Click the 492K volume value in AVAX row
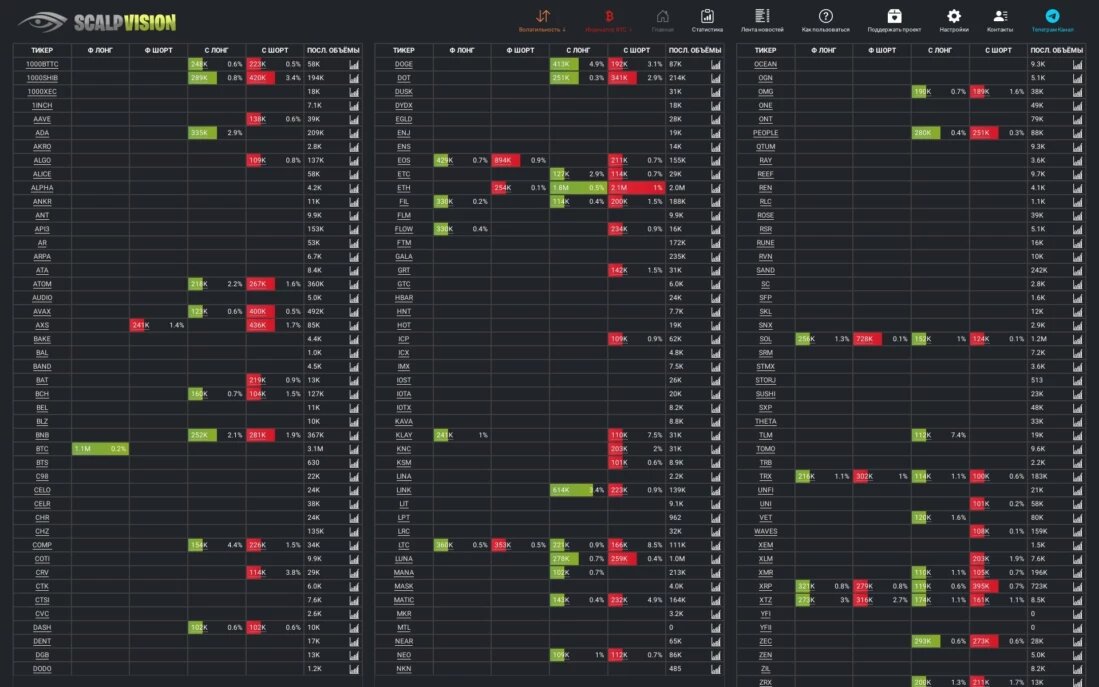 [315, 312]
